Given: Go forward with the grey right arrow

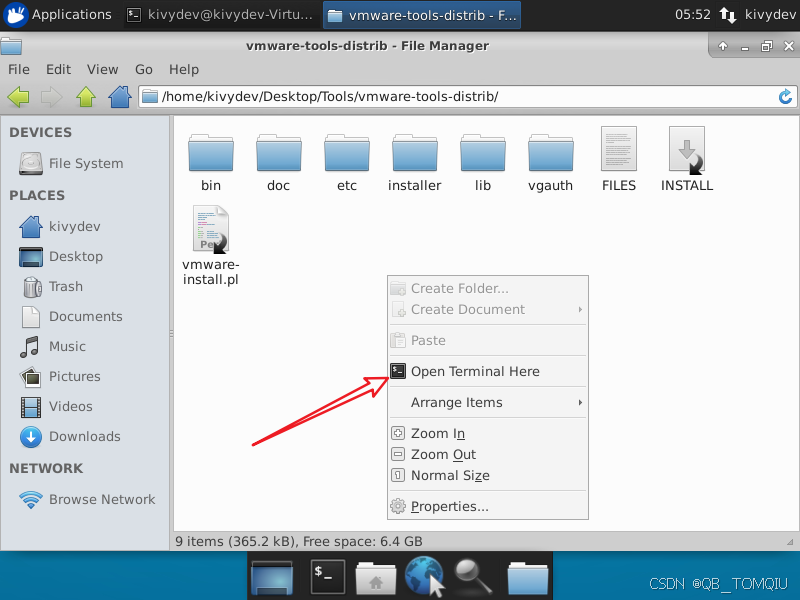Looking at the screenshot, I should point(52,96).
